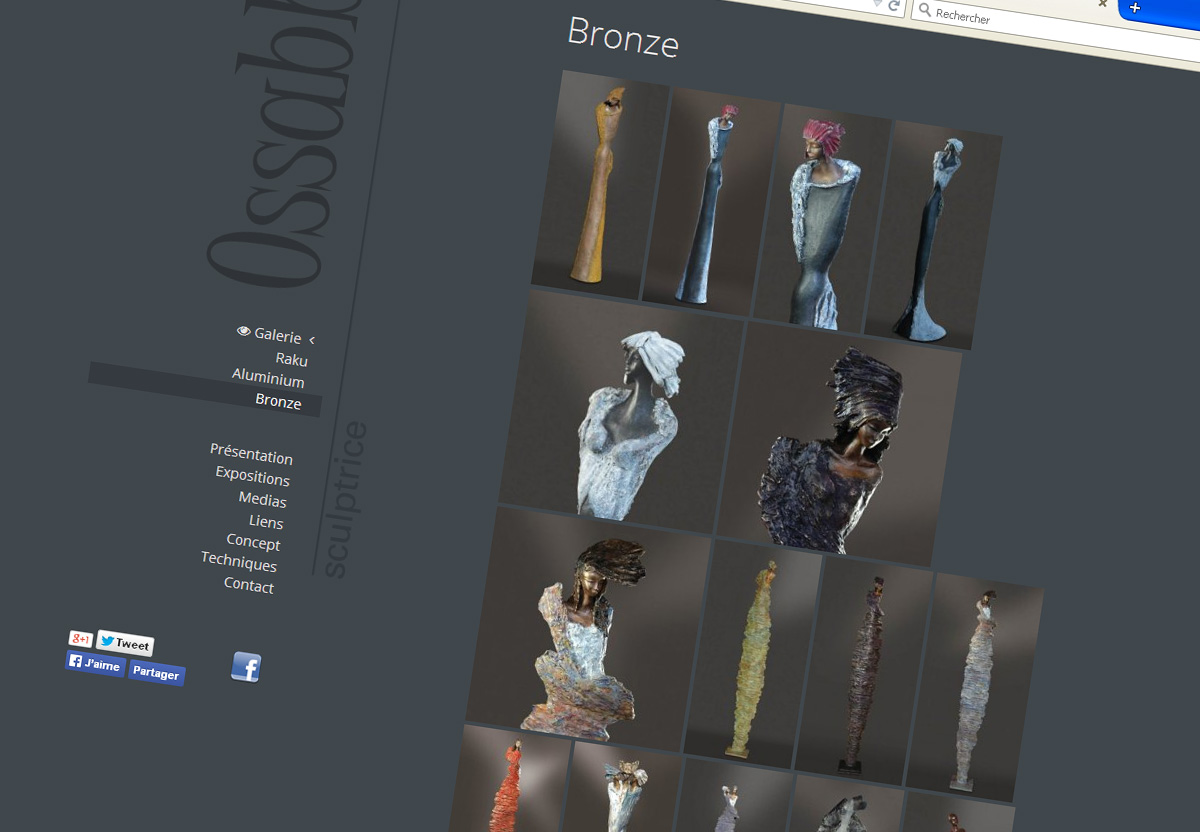Open the Techniques page

(238, 563)
